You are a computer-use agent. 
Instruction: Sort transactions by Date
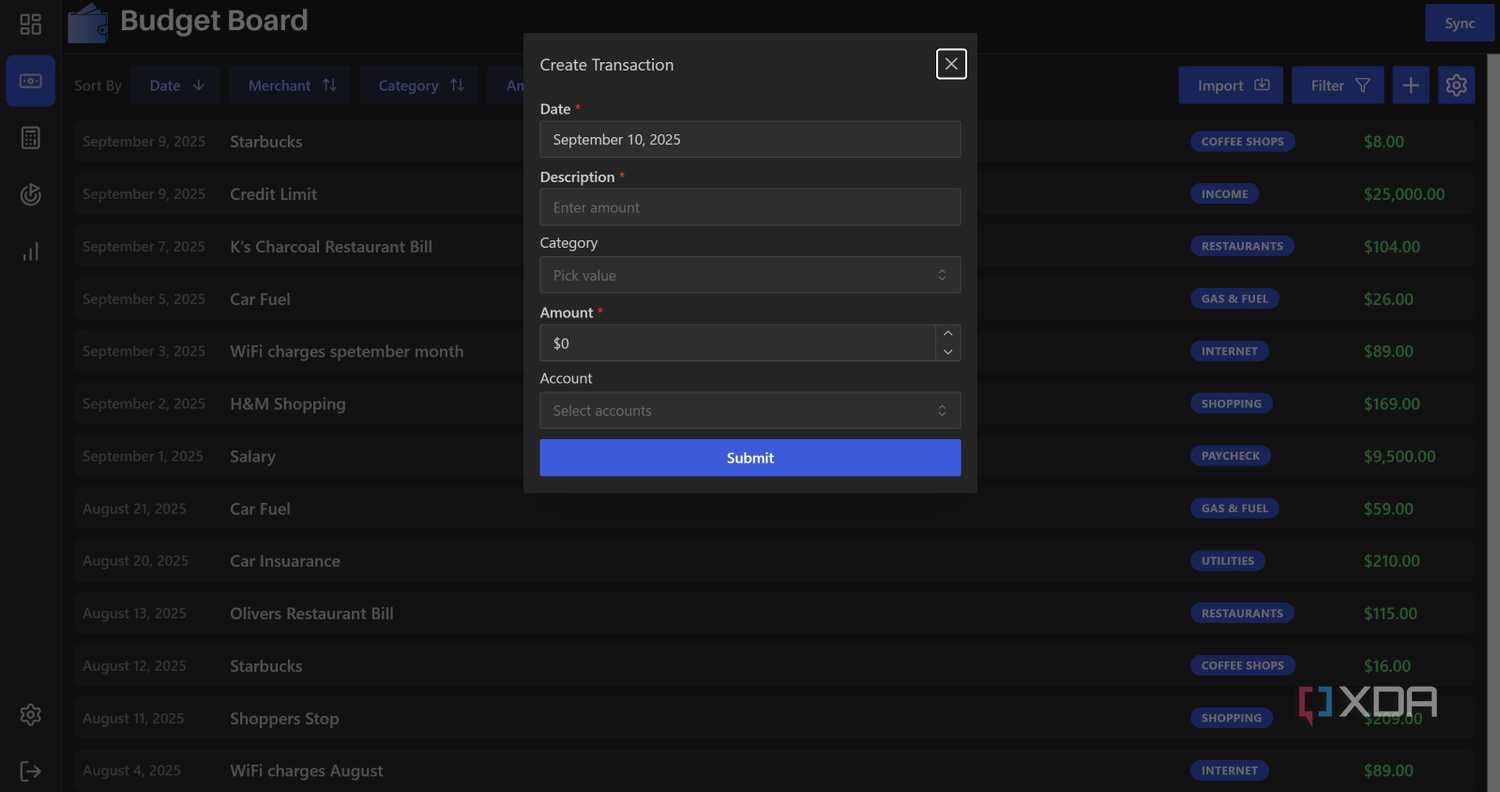(x=175, y=86)
